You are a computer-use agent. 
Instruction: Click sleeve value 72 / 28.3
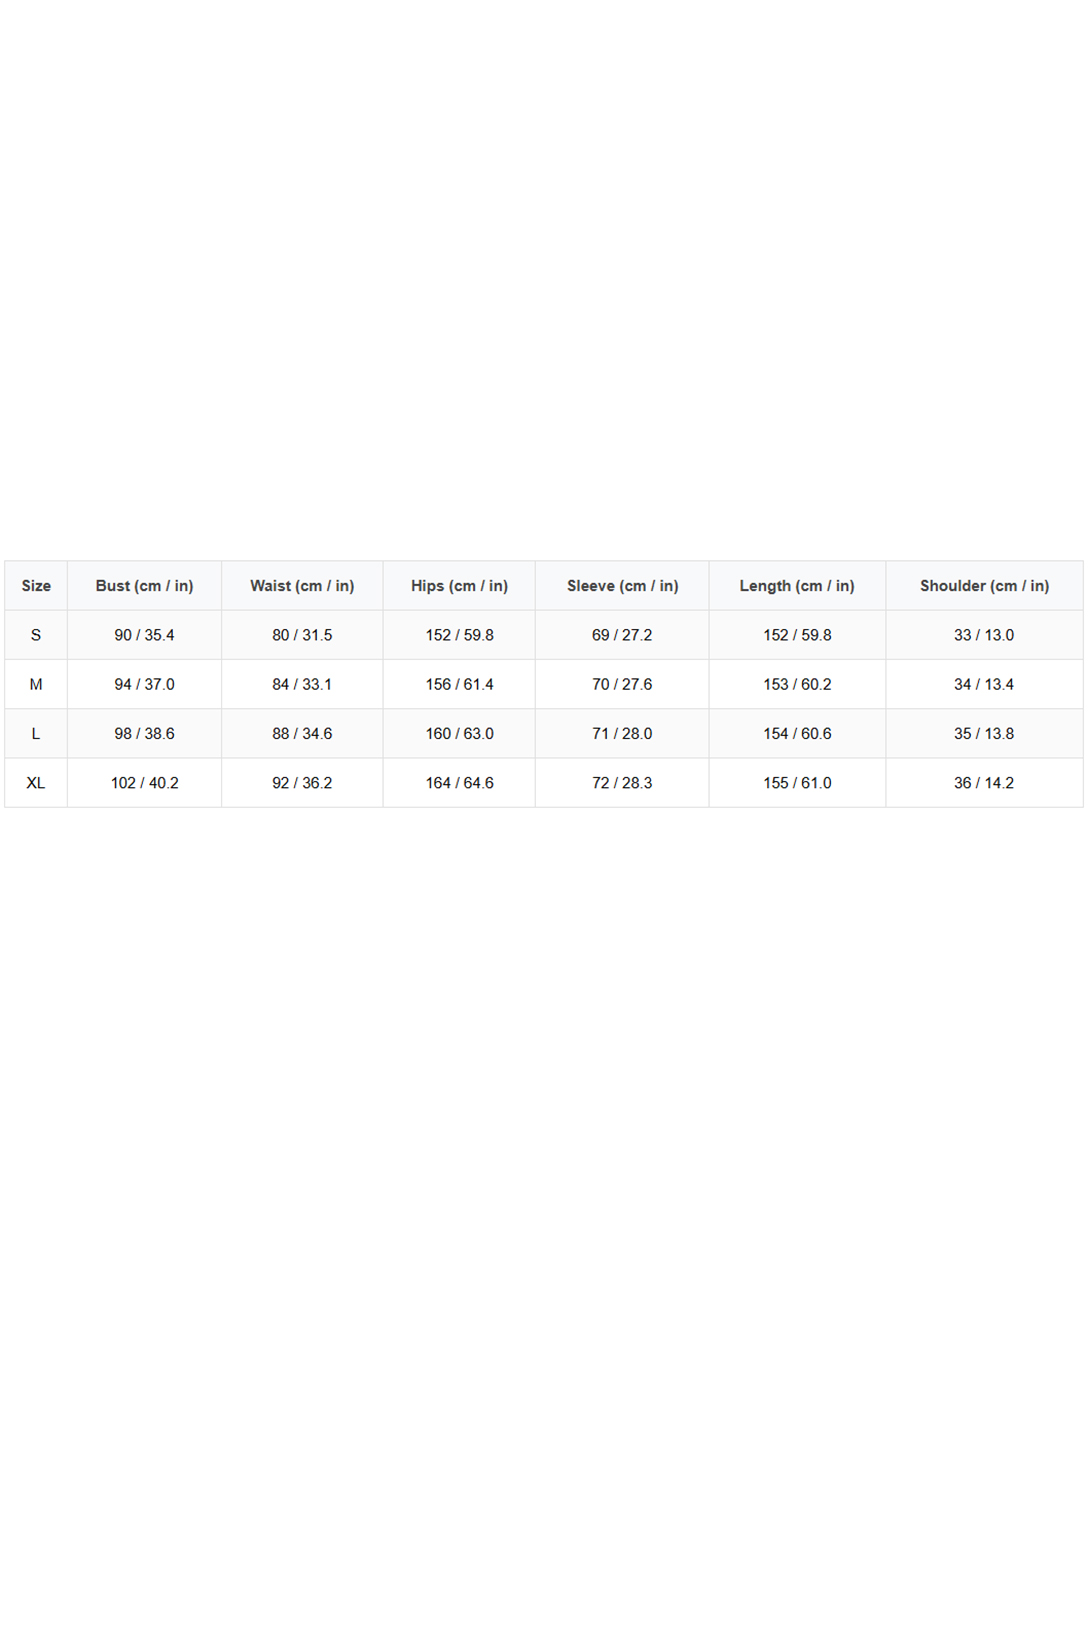coord(622,783)
